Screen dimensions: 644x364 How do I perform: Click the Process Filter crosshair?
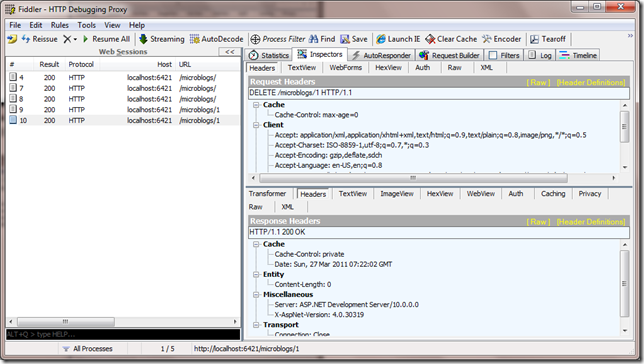[255, 39]
